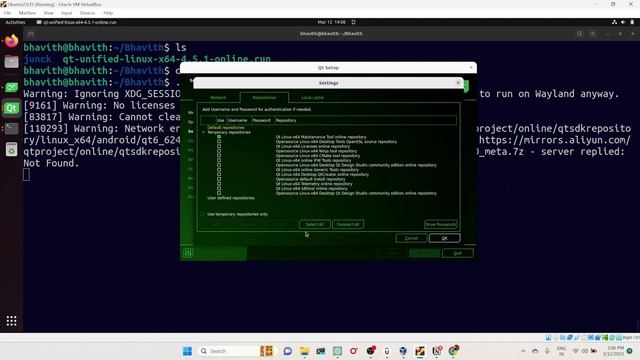
Task: Toggle Telemetry online repository checkbox
Action: tap(219, 184)
